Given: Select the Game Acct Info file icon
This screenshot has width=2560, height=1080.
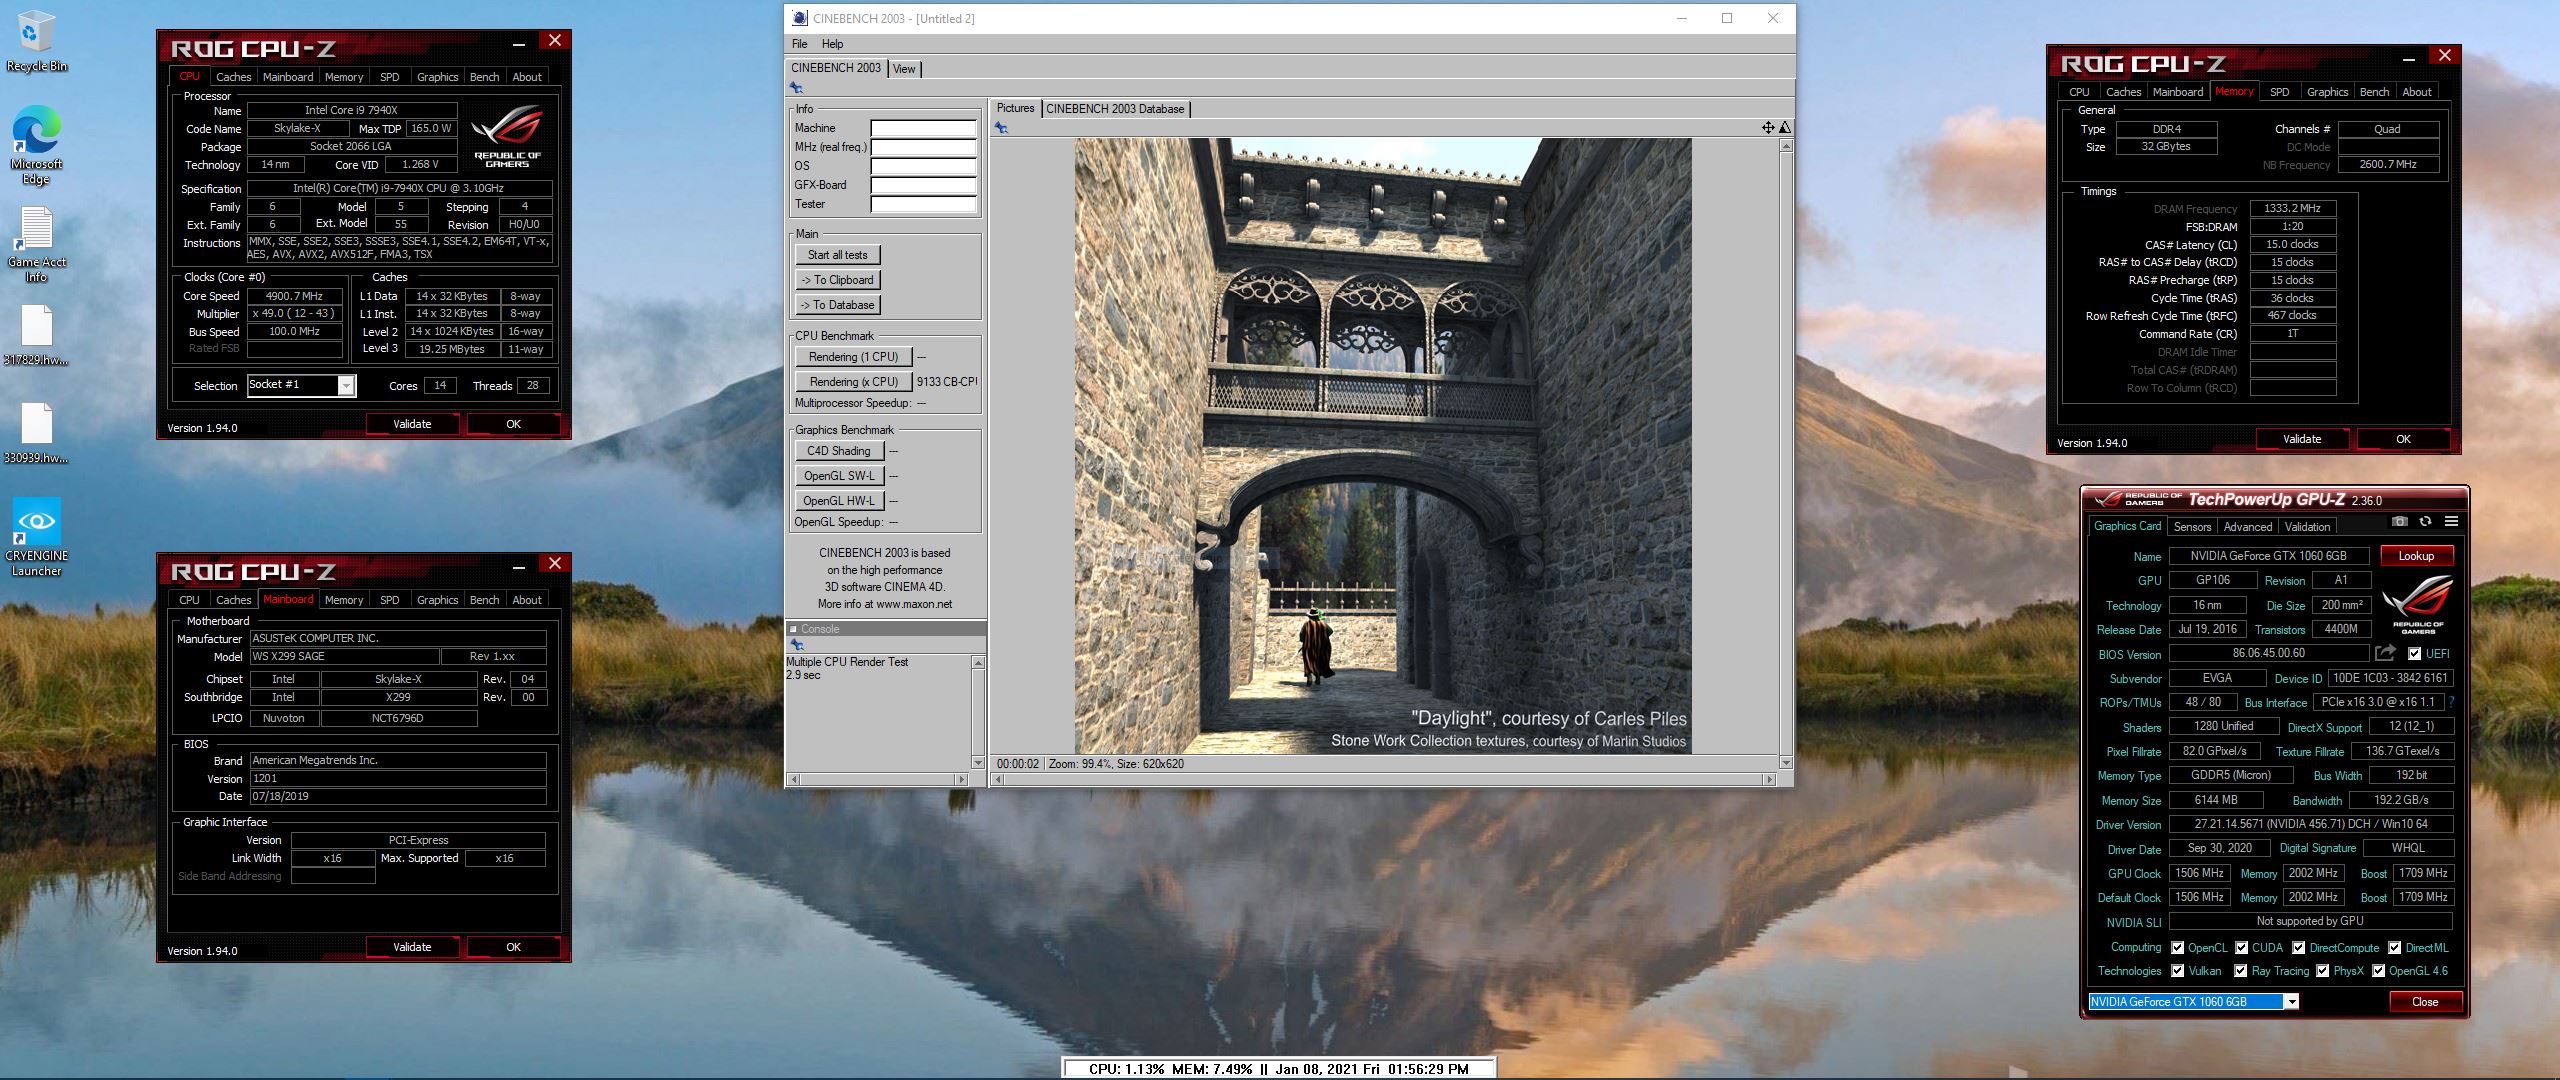Looking at the screenshot, I should click(36, 245).
